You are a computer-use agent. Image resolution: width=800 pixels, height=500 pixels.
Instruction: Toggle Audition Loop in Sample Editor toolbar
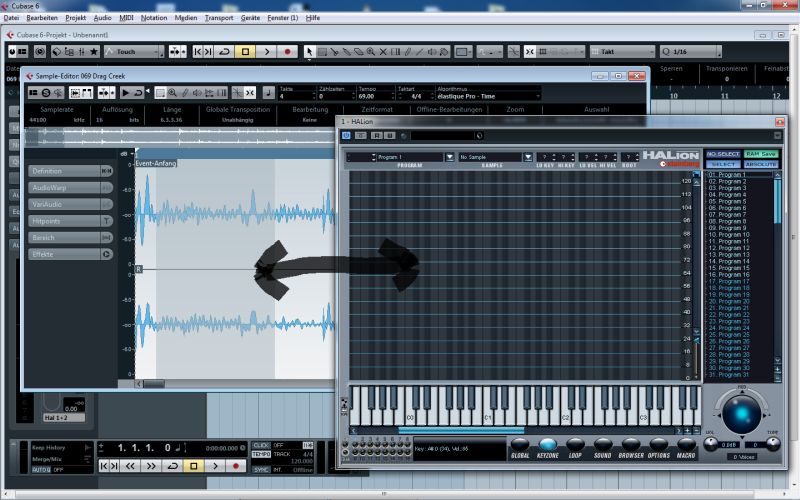138,93
